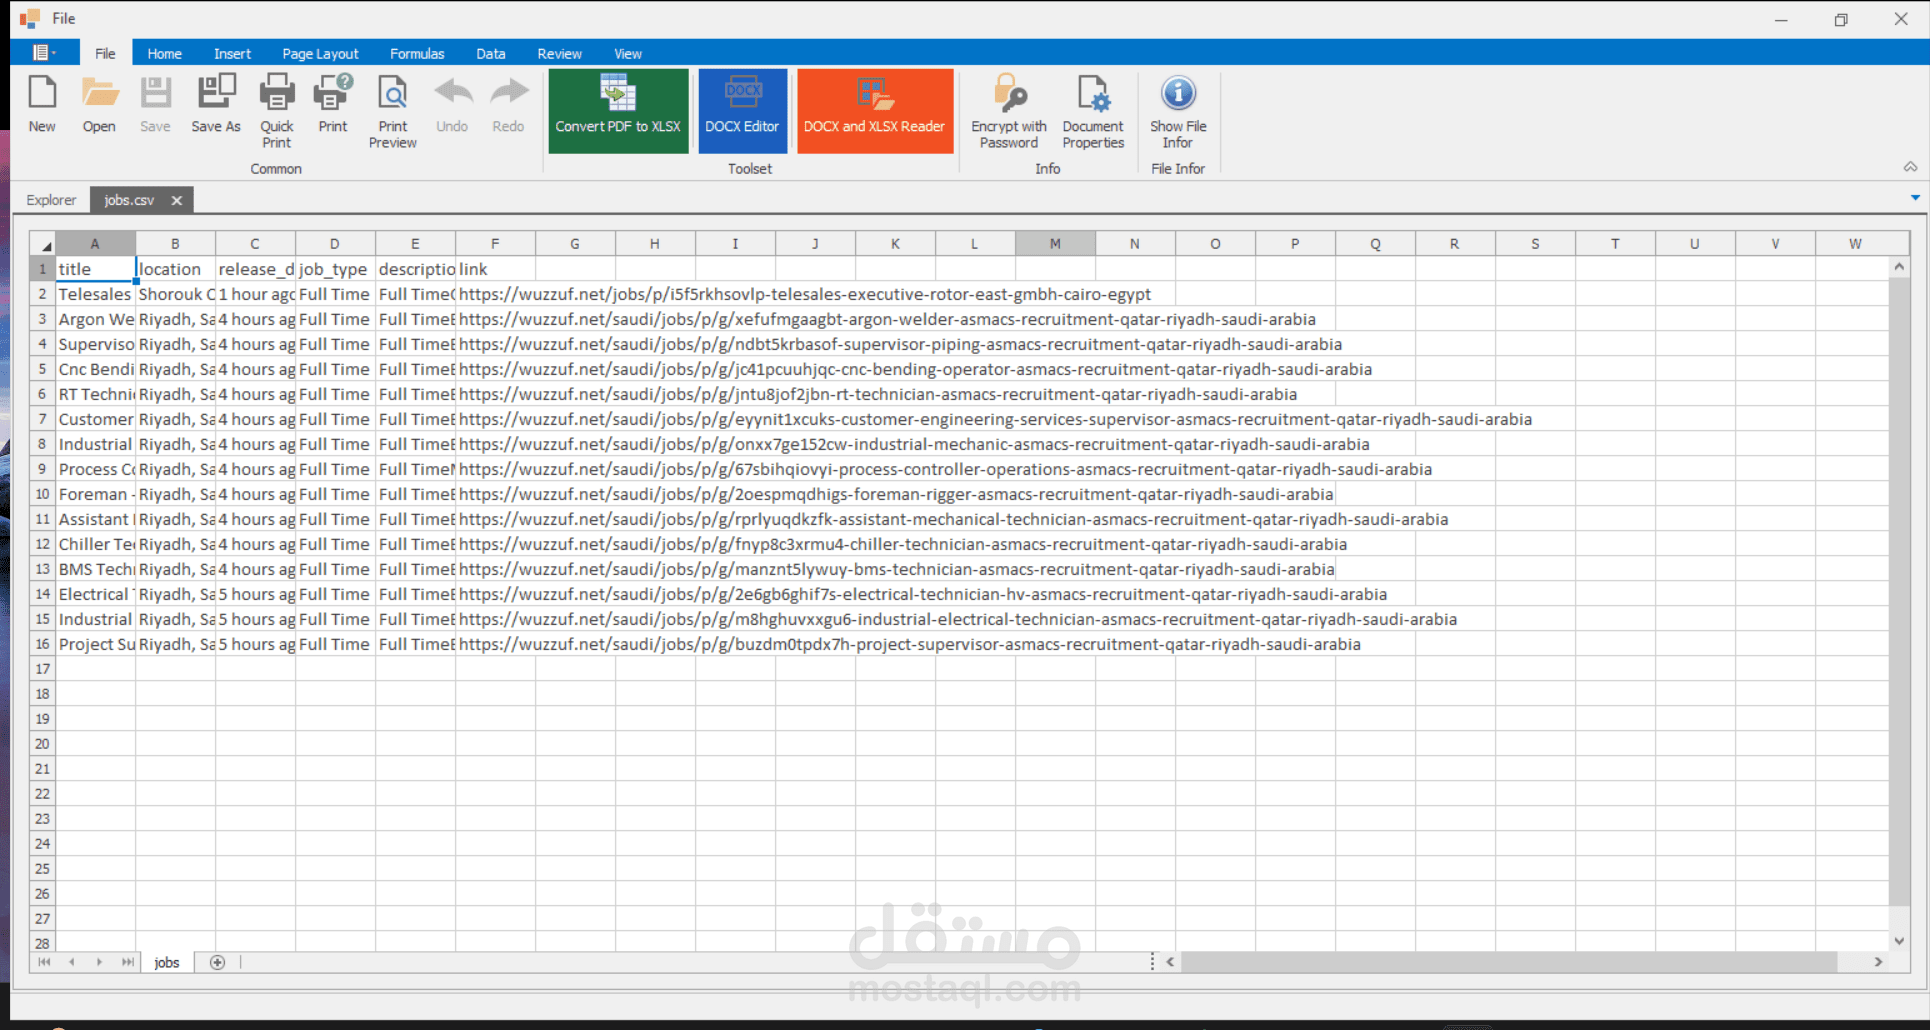The height and width of the screenshot is (1030, 1930).
Task: Open the View ribbon tab
Action: tap(628, 54)
